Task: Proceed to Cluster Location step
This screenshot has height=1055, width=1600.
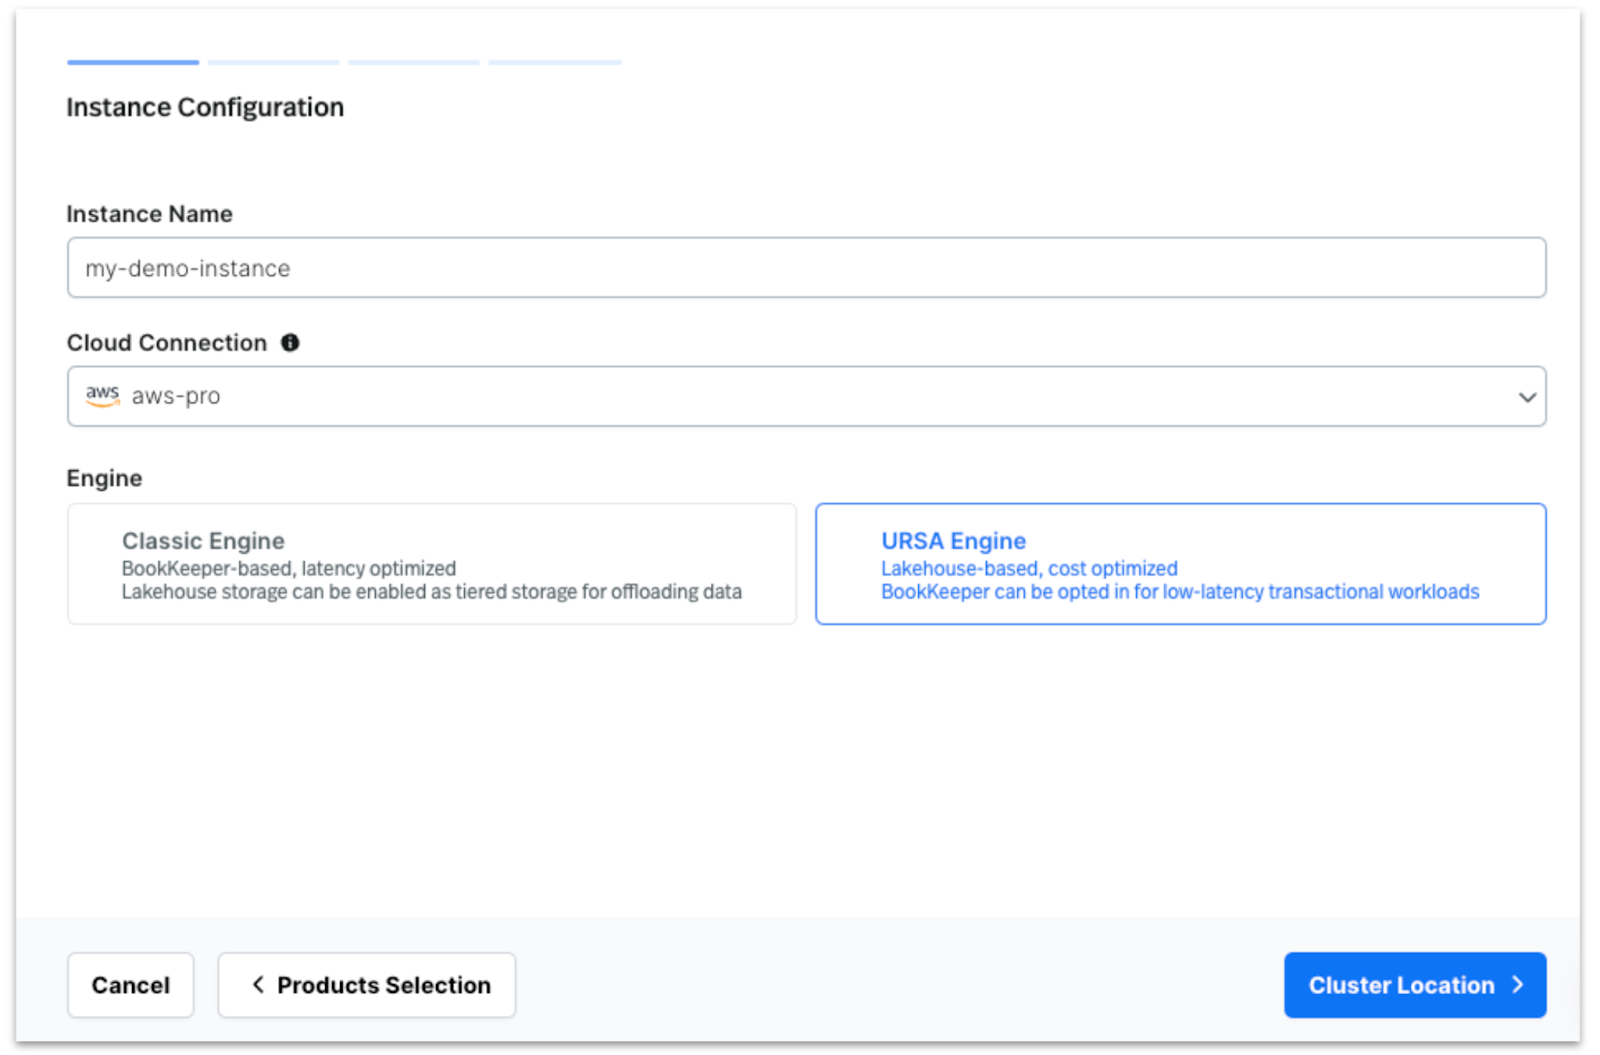Action: pyautogui.click(x=1414, y=985)
